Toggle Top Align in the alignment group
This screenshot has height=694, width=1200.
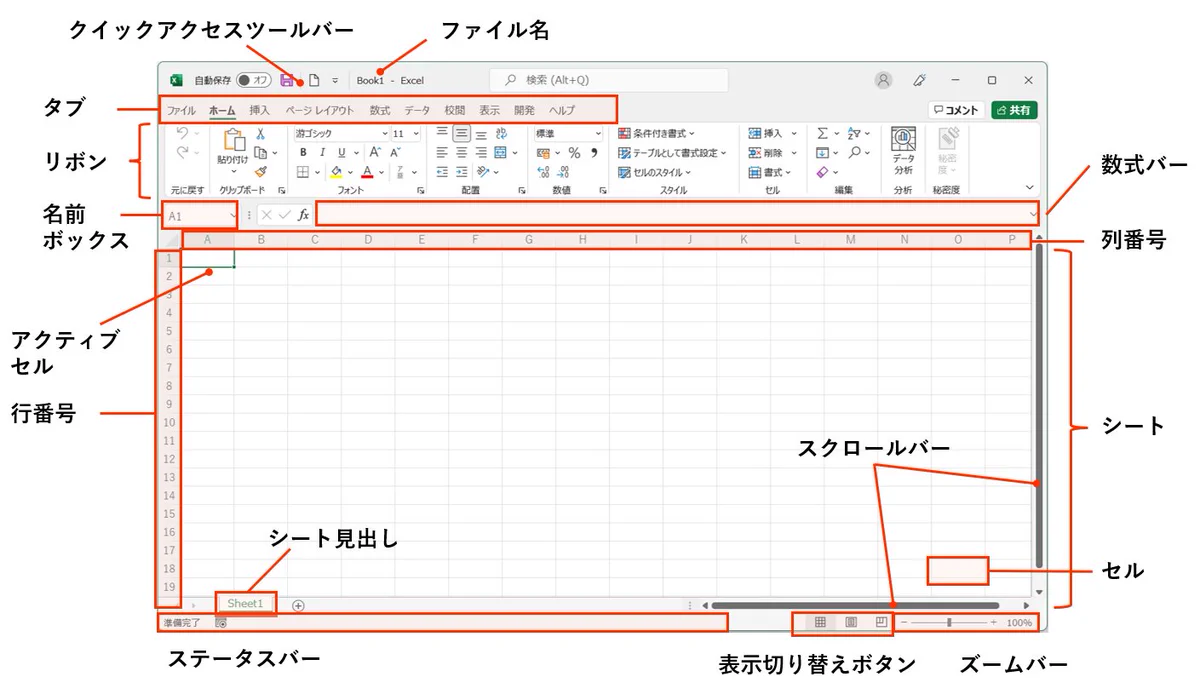pyautogui.click(x=442, y=133)
